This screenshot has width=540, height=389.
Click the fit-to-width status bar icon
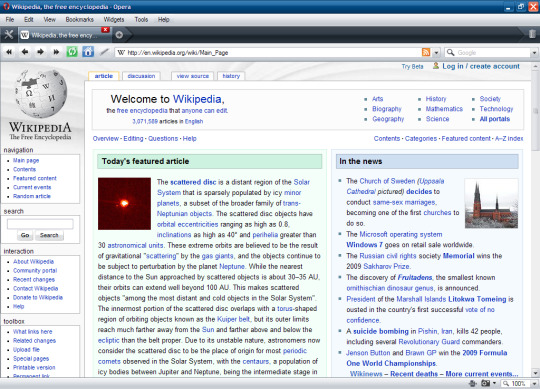(x=472, y=383)
